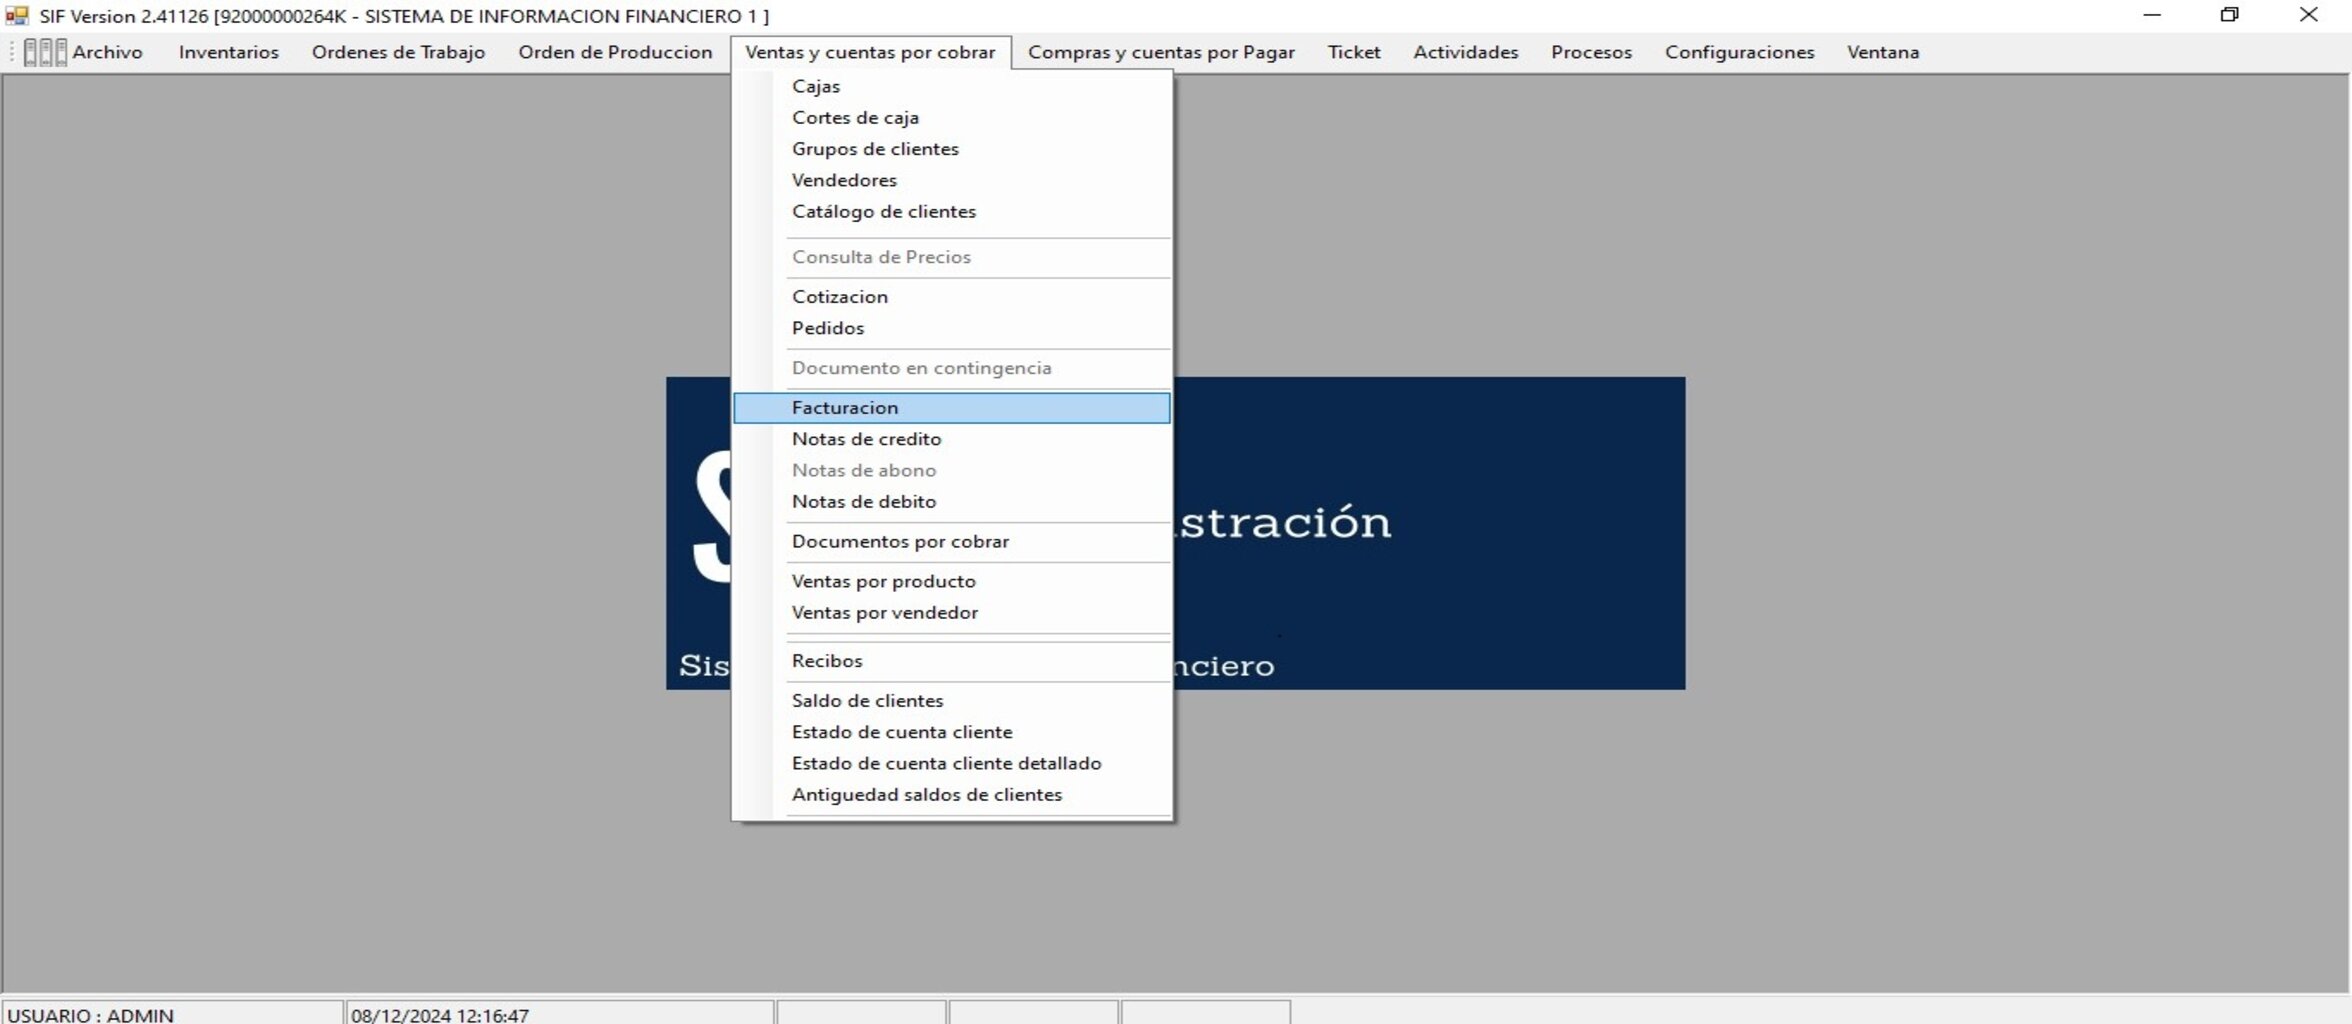Collapse the Ventas y cuentas por cobrar menu
The height and width of the screenshot is (1024, 2352).
coord(870,52)
